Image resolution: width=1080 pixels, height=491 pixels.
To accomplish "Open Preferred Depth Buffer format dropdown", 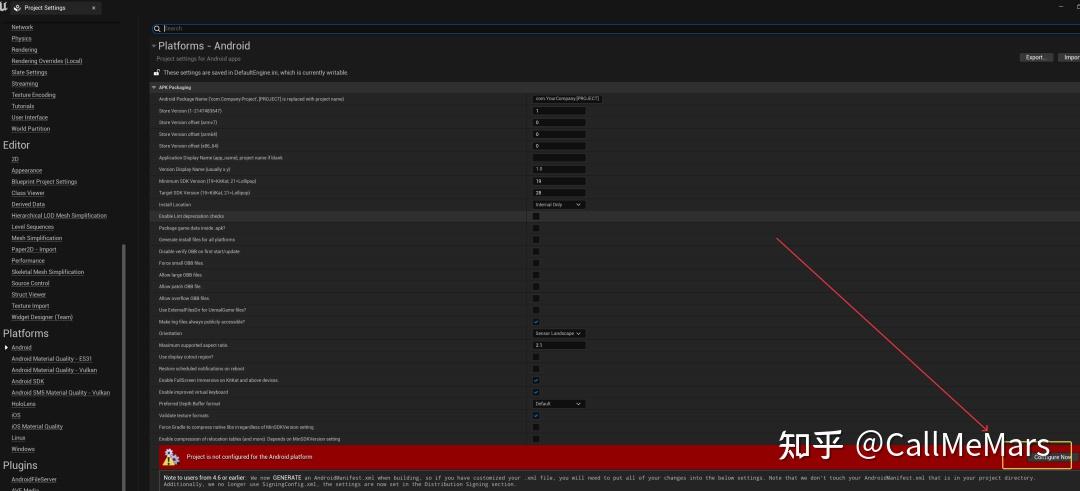I will 559,404.
